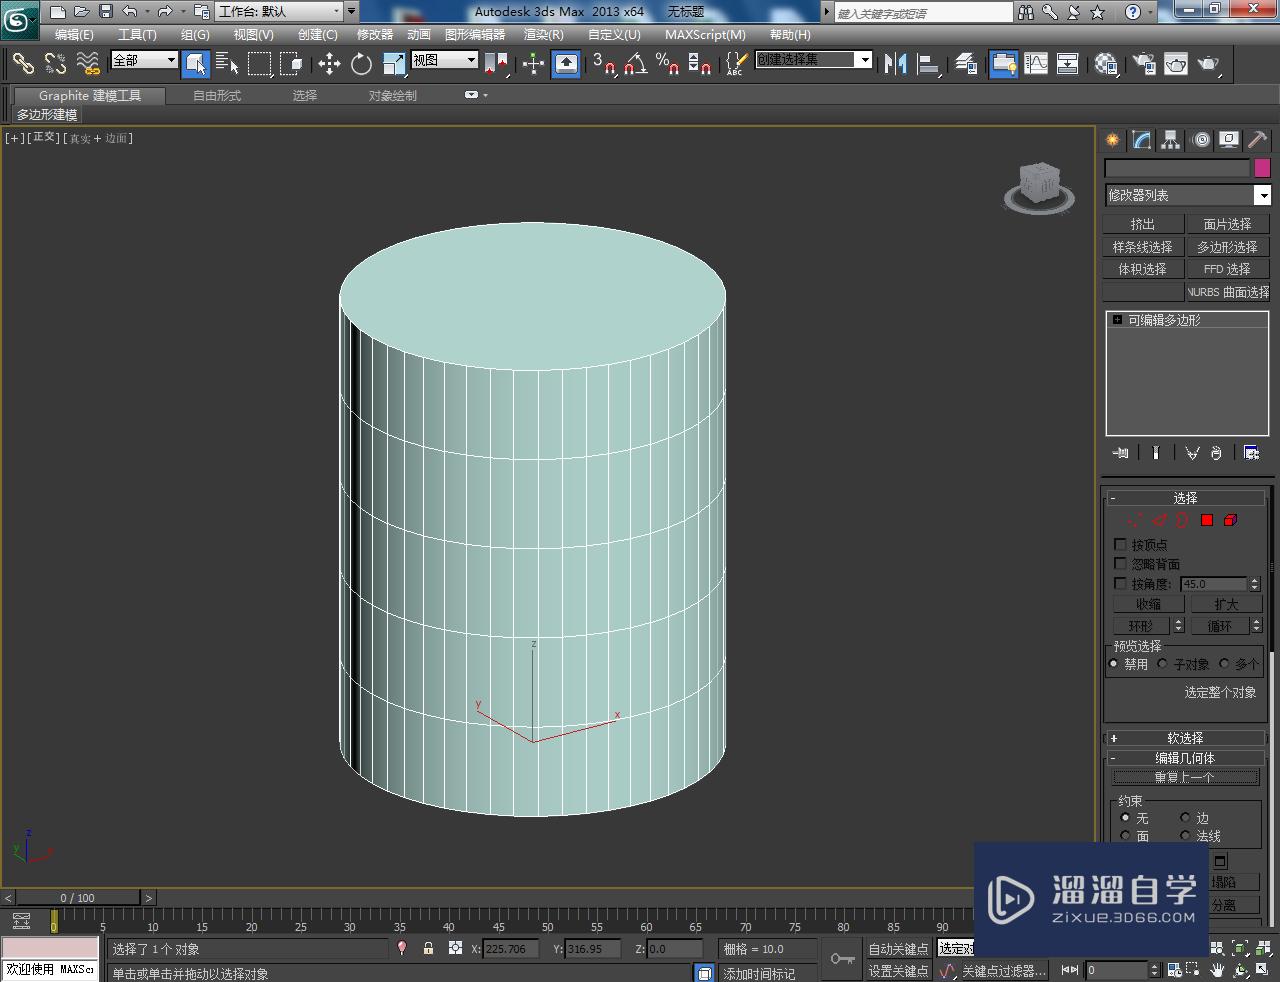Open the 全部 selection filter dropdown

pos(144,60)
